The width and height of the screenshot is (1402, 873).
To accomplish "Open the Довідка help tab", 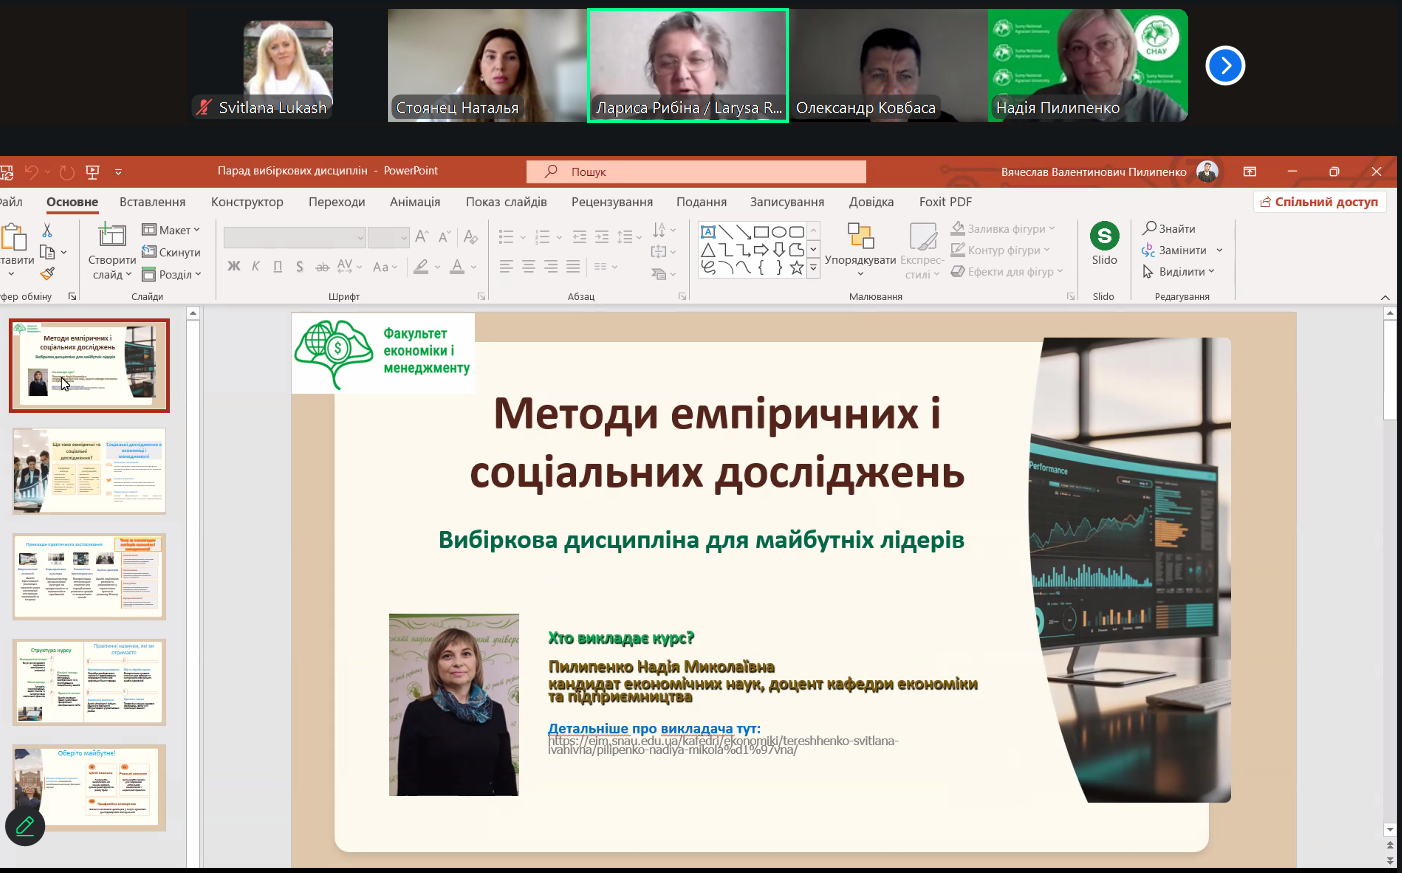I will coord(872,202).
